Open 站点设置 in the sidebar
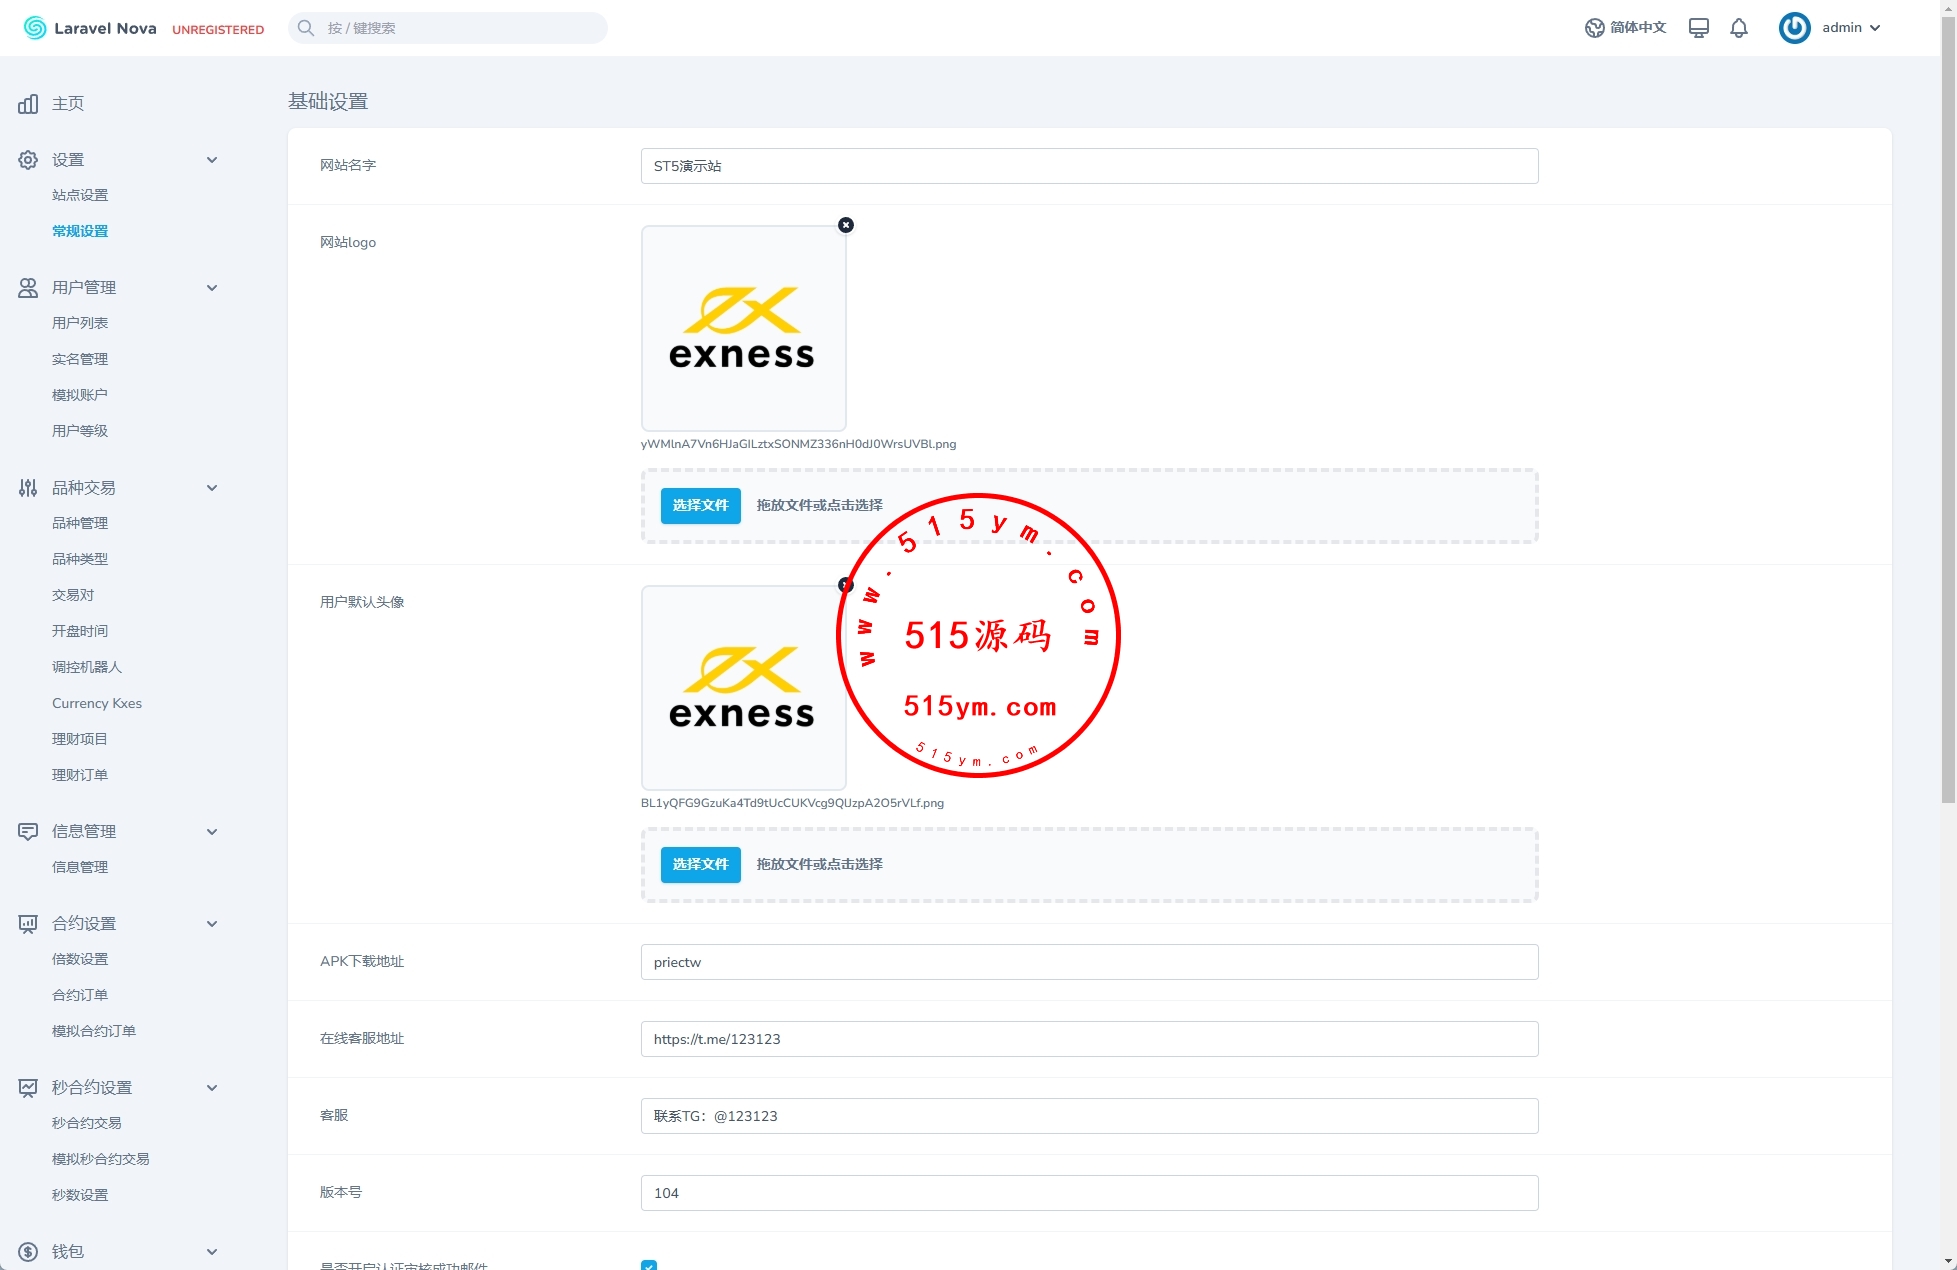The image size is (1957, 1270). click(x=80, y=195)
